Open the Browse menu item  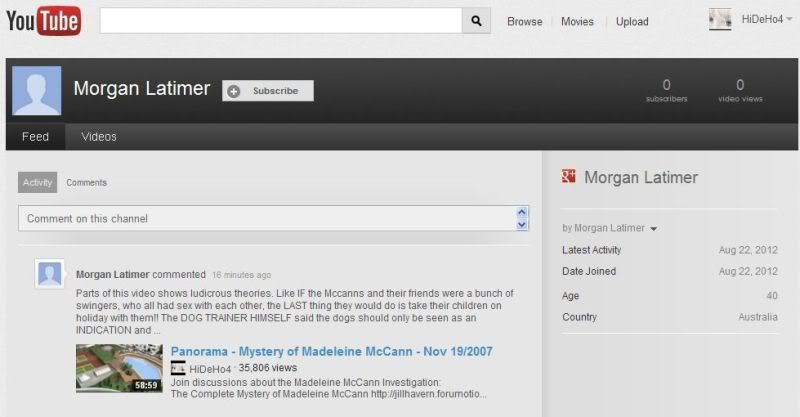pos(524,21)
